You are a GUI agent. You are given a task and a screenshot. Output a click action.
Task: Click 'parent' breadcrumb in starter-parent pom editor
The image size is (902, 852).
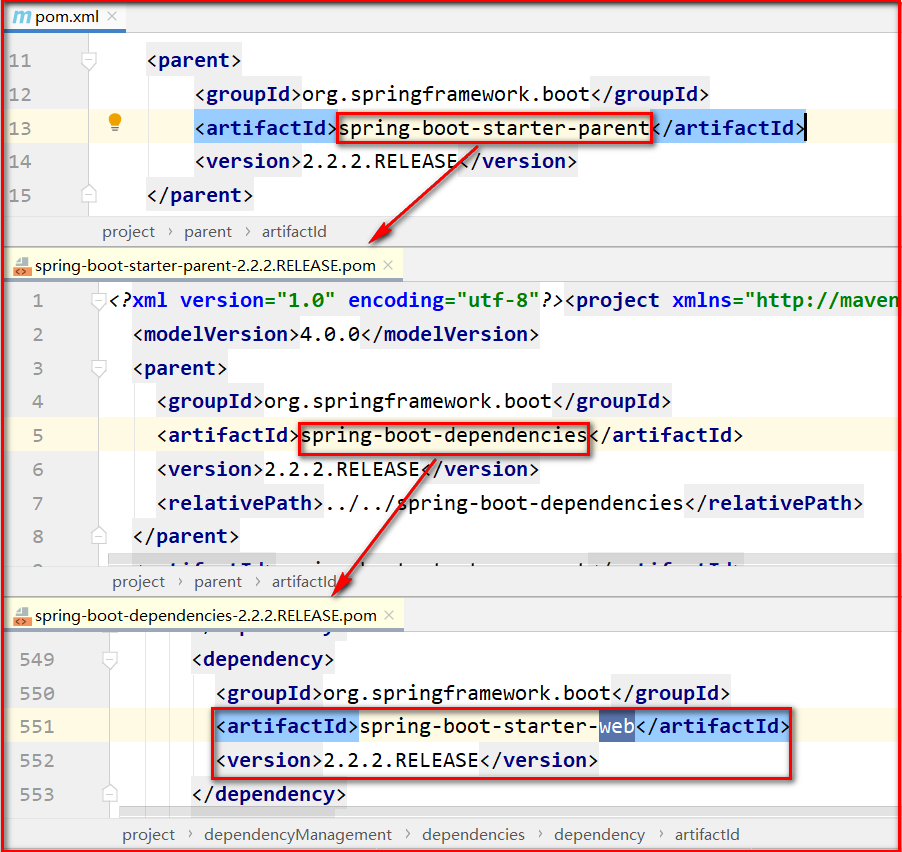point(218,582)
